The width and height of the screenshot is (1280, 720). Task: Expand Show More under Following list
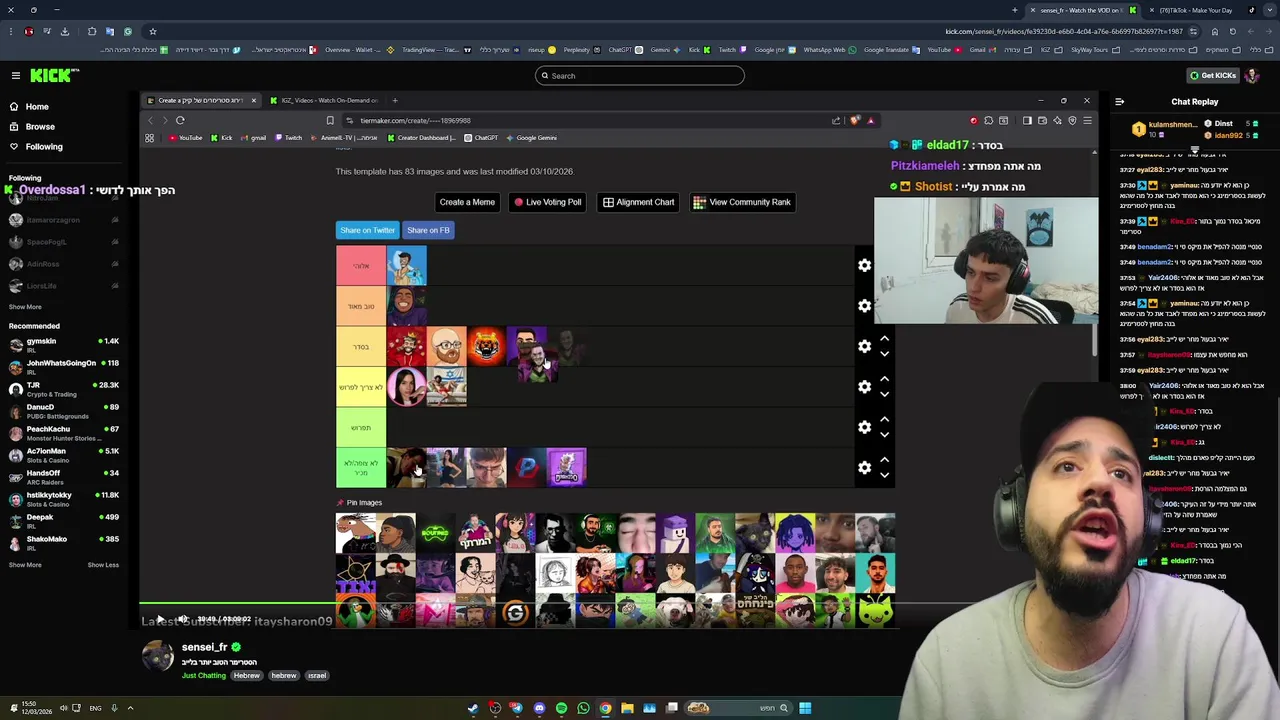(x=25, y=307)
